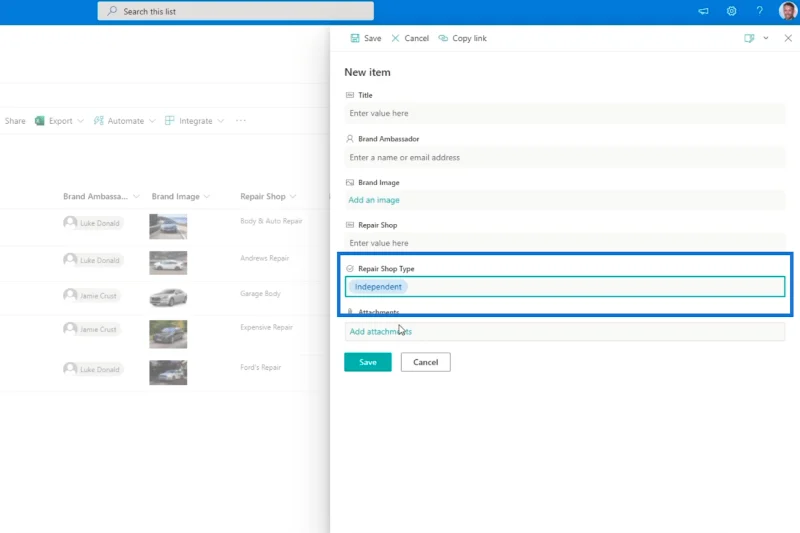Viewport: 800px width, 533px height.
Task: Click Save in the form's top command bar
Action: [366, 38]
